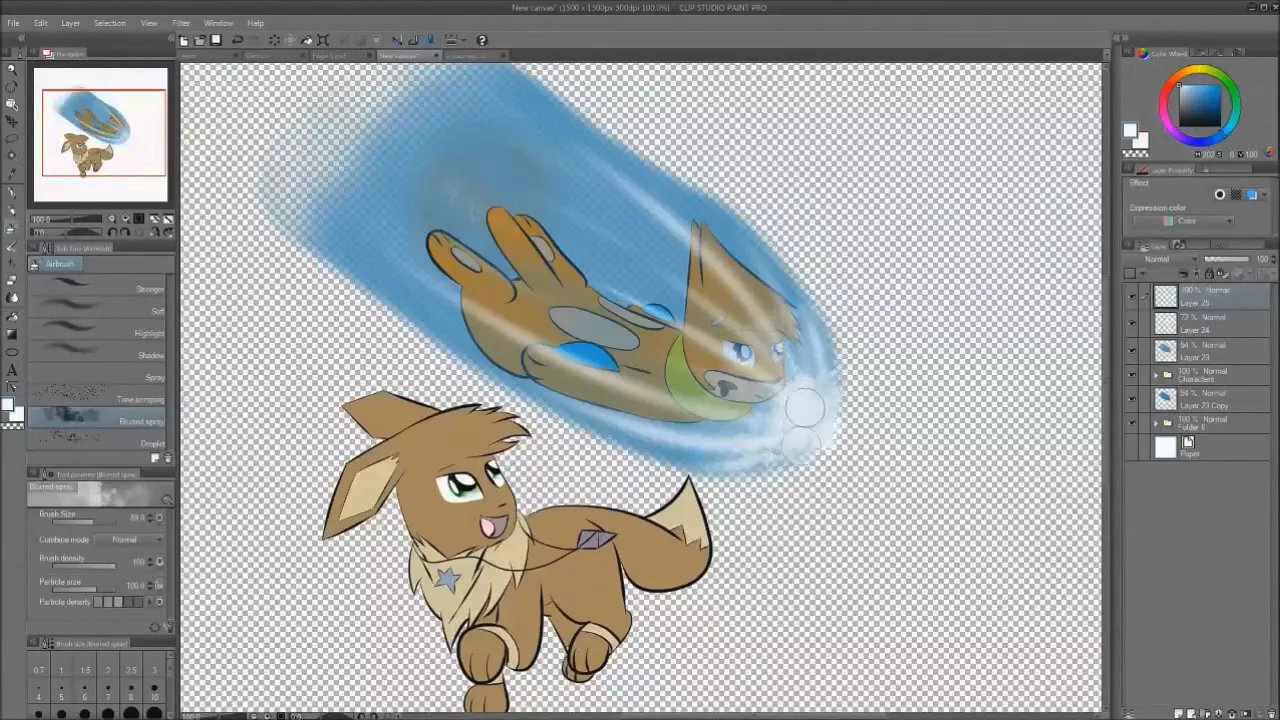
Task: Open the Layer menu
Action: click(x=71, y=23)
